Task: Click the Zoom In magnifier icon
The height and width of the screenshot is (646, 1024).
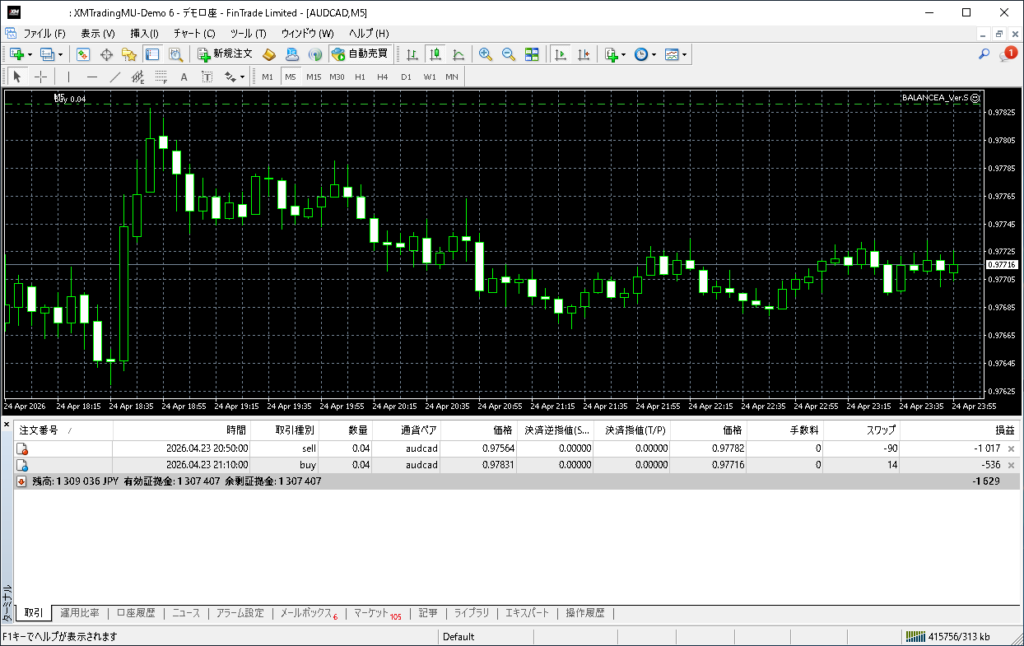Action: pyautogui.click(x=485, y=54)
